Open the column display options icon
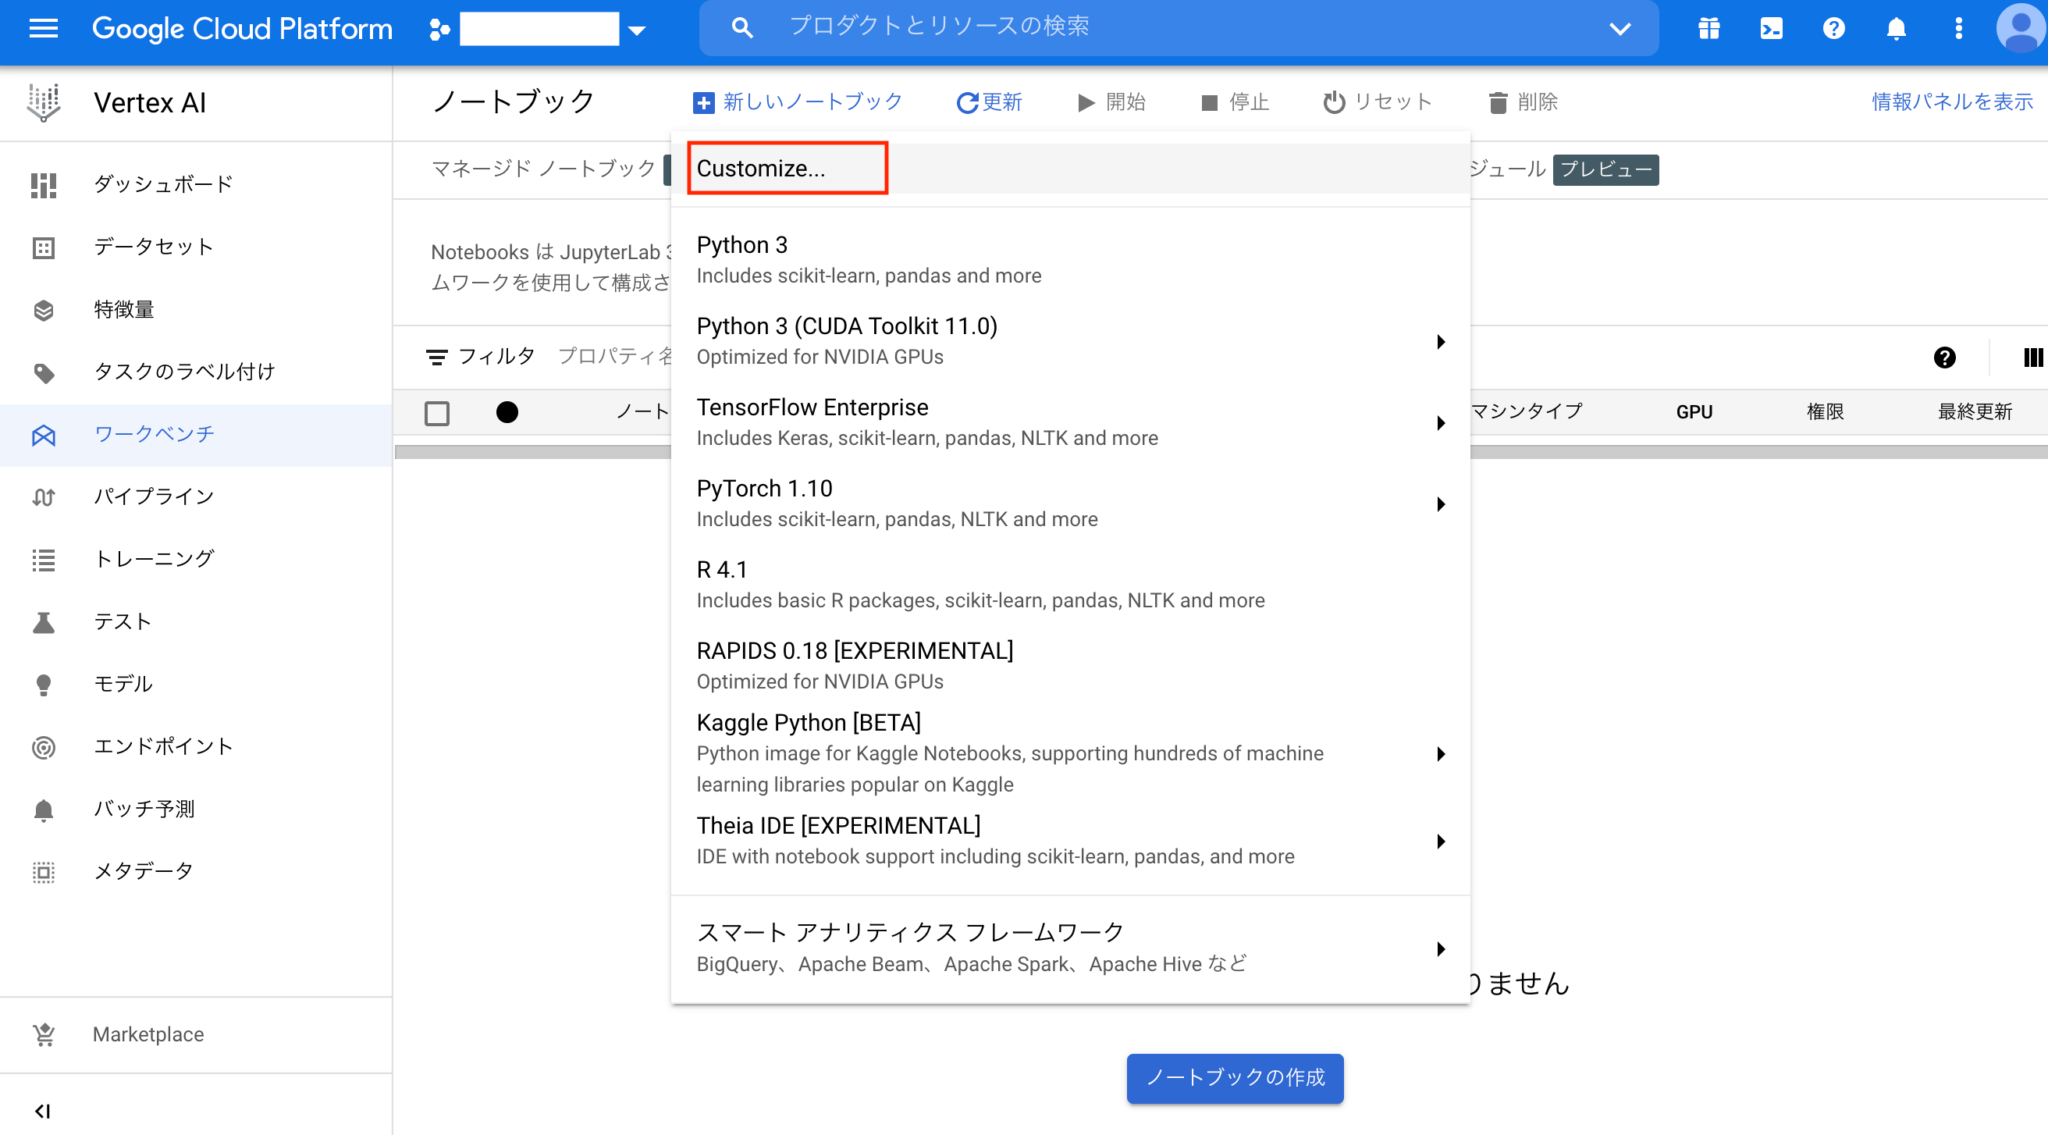Viewport: 2048px width, 1135px height. [x=2033, y=358]
